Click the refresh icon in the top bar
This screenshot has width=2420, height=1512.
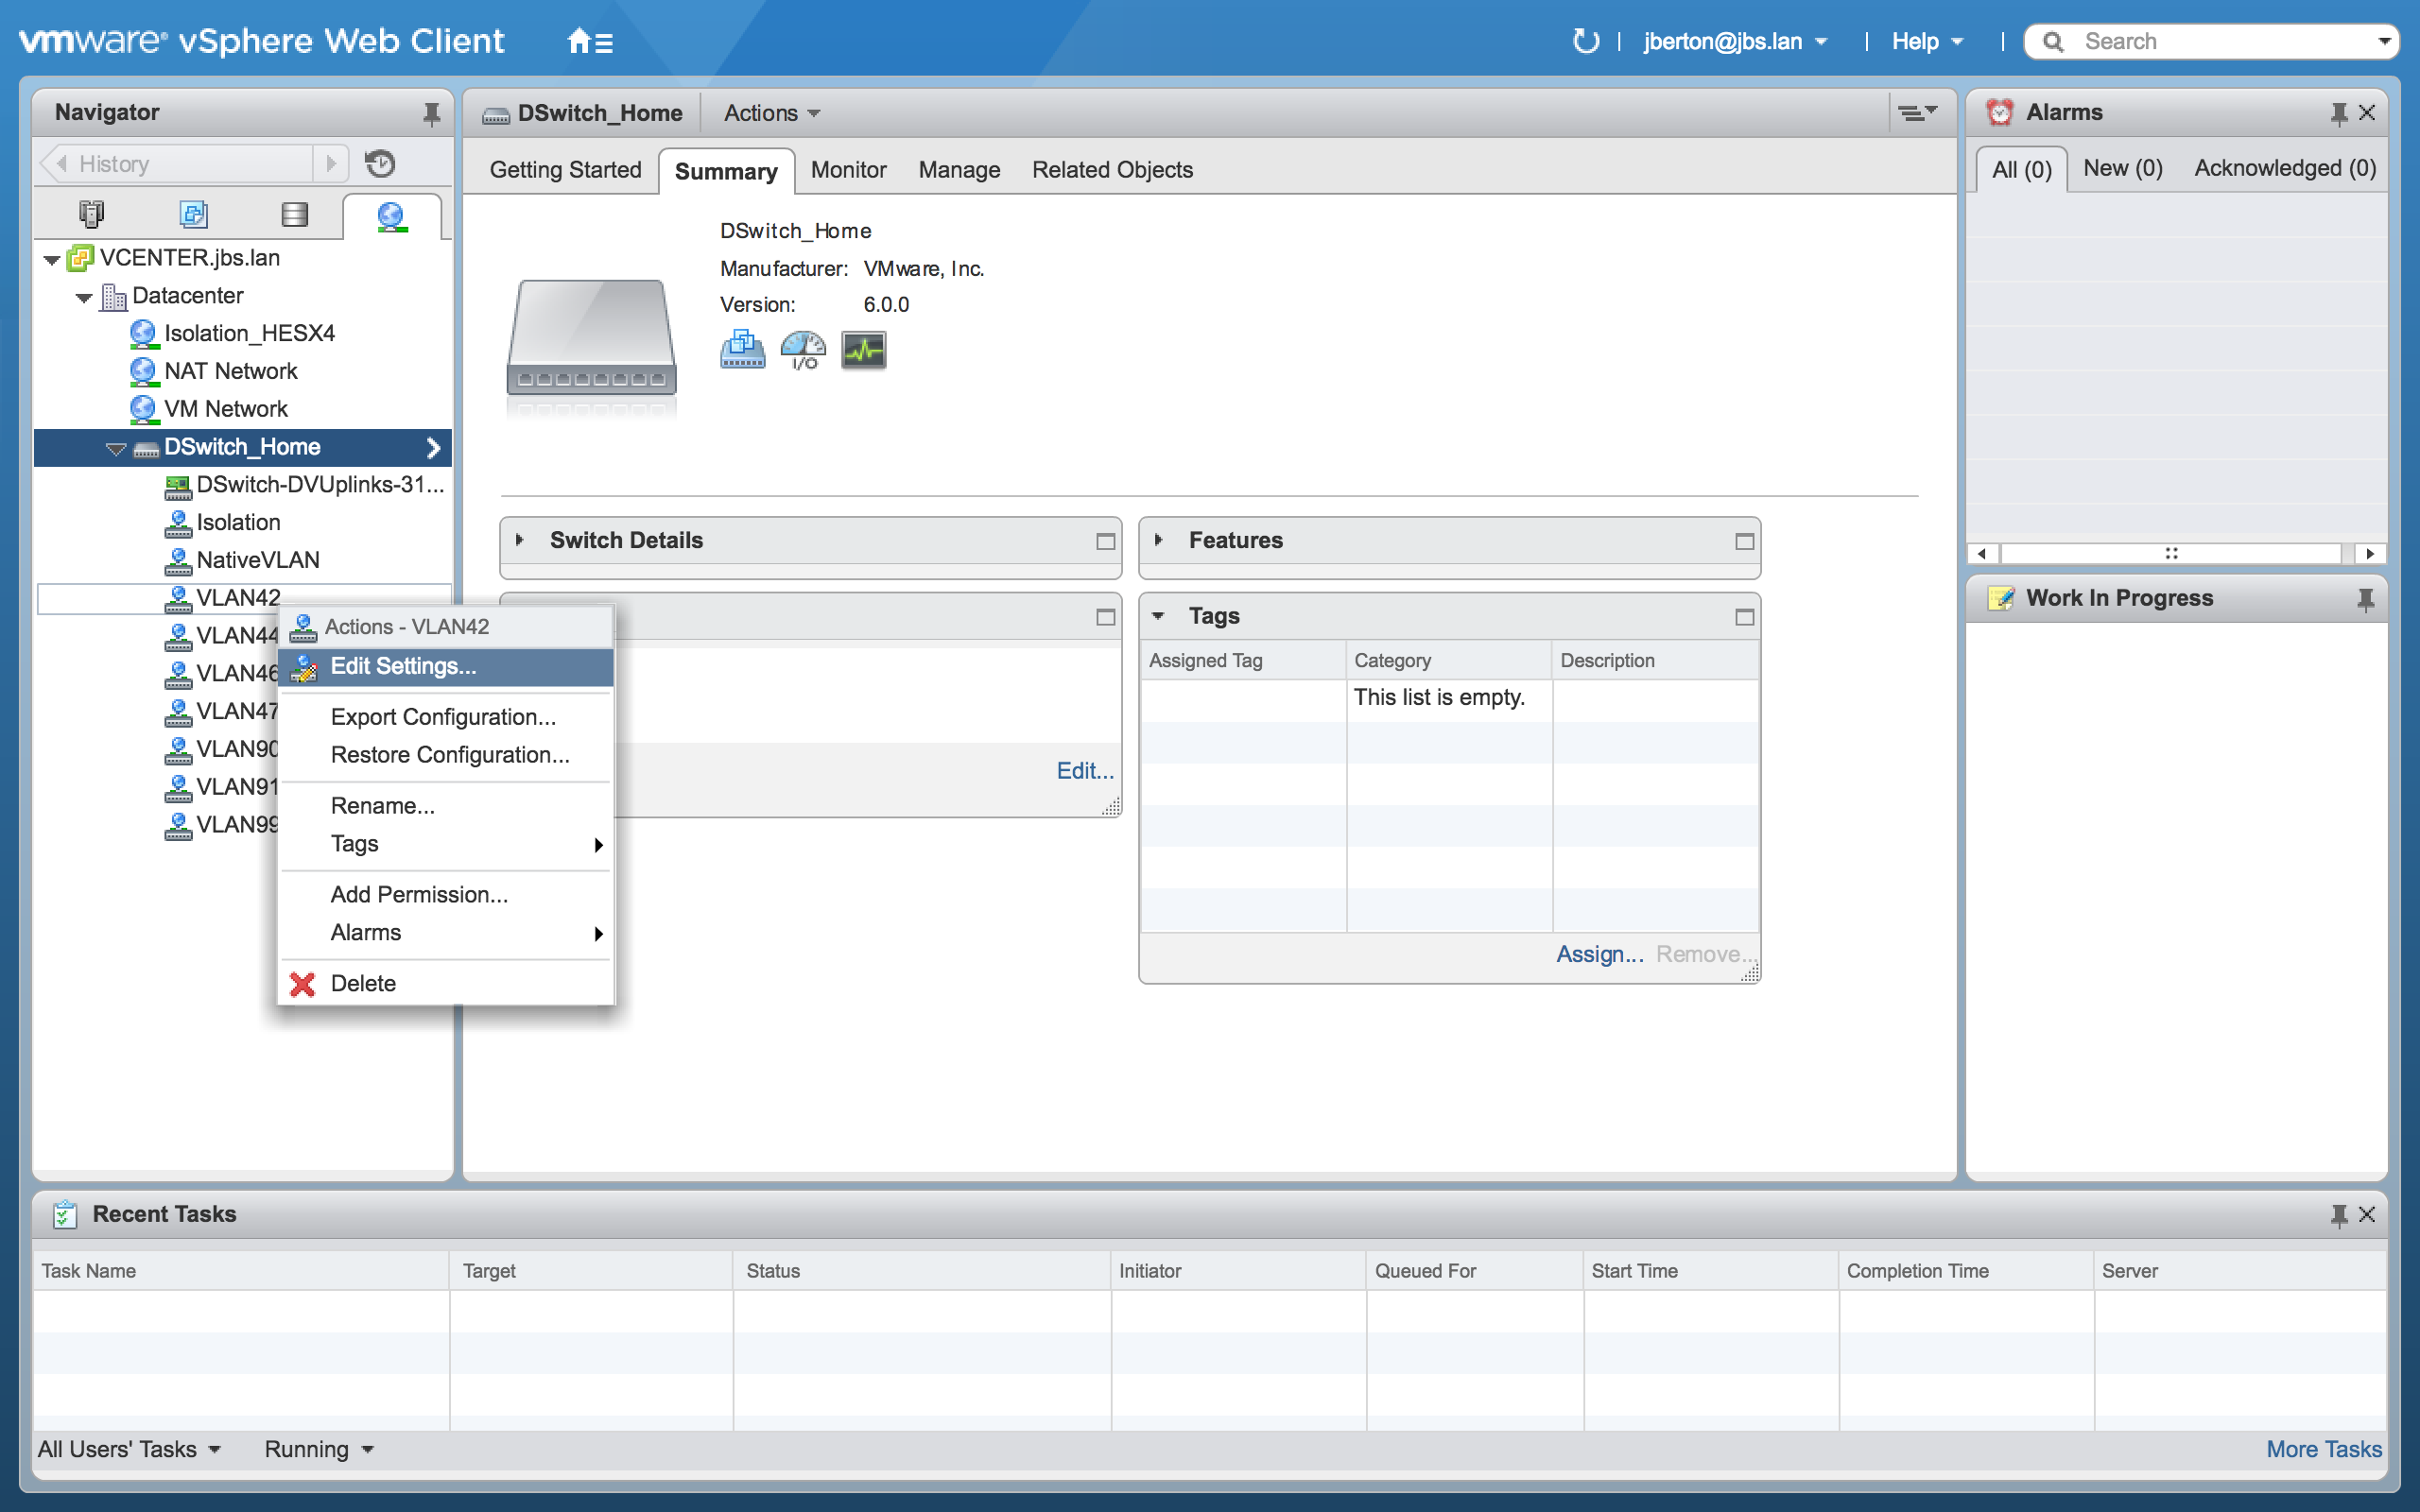1585,41
